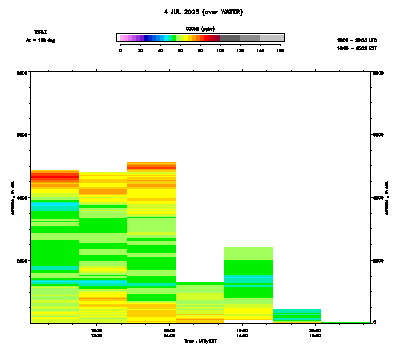Click the cyan band in fifth column
Image resolution: width=400 pixels, height=360 pixels.
click(x=248, y=279)
